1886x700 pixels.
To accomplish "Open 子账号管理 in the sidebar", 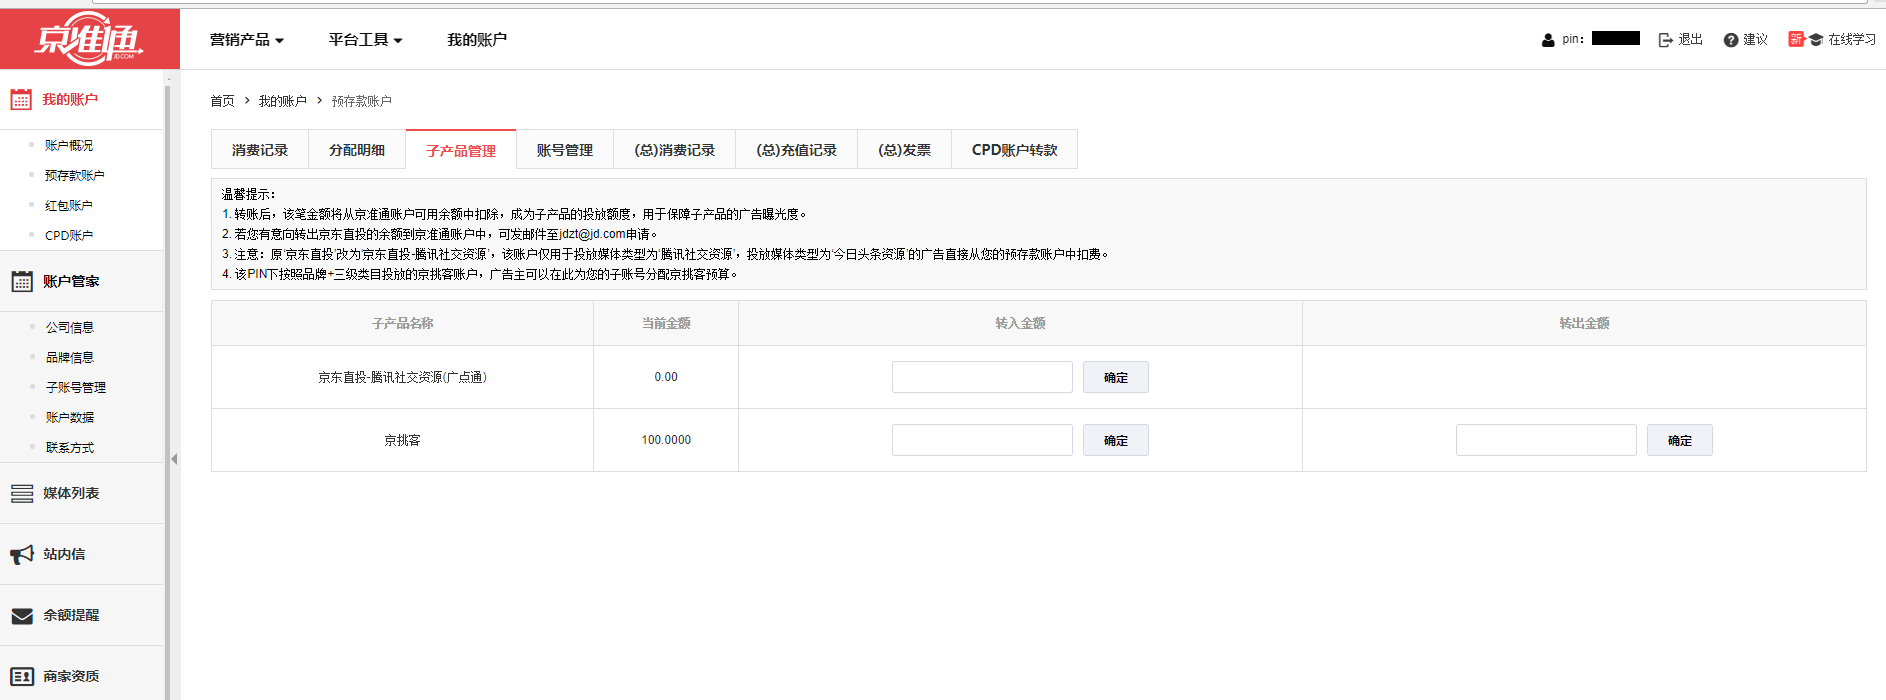I will 76,388.
